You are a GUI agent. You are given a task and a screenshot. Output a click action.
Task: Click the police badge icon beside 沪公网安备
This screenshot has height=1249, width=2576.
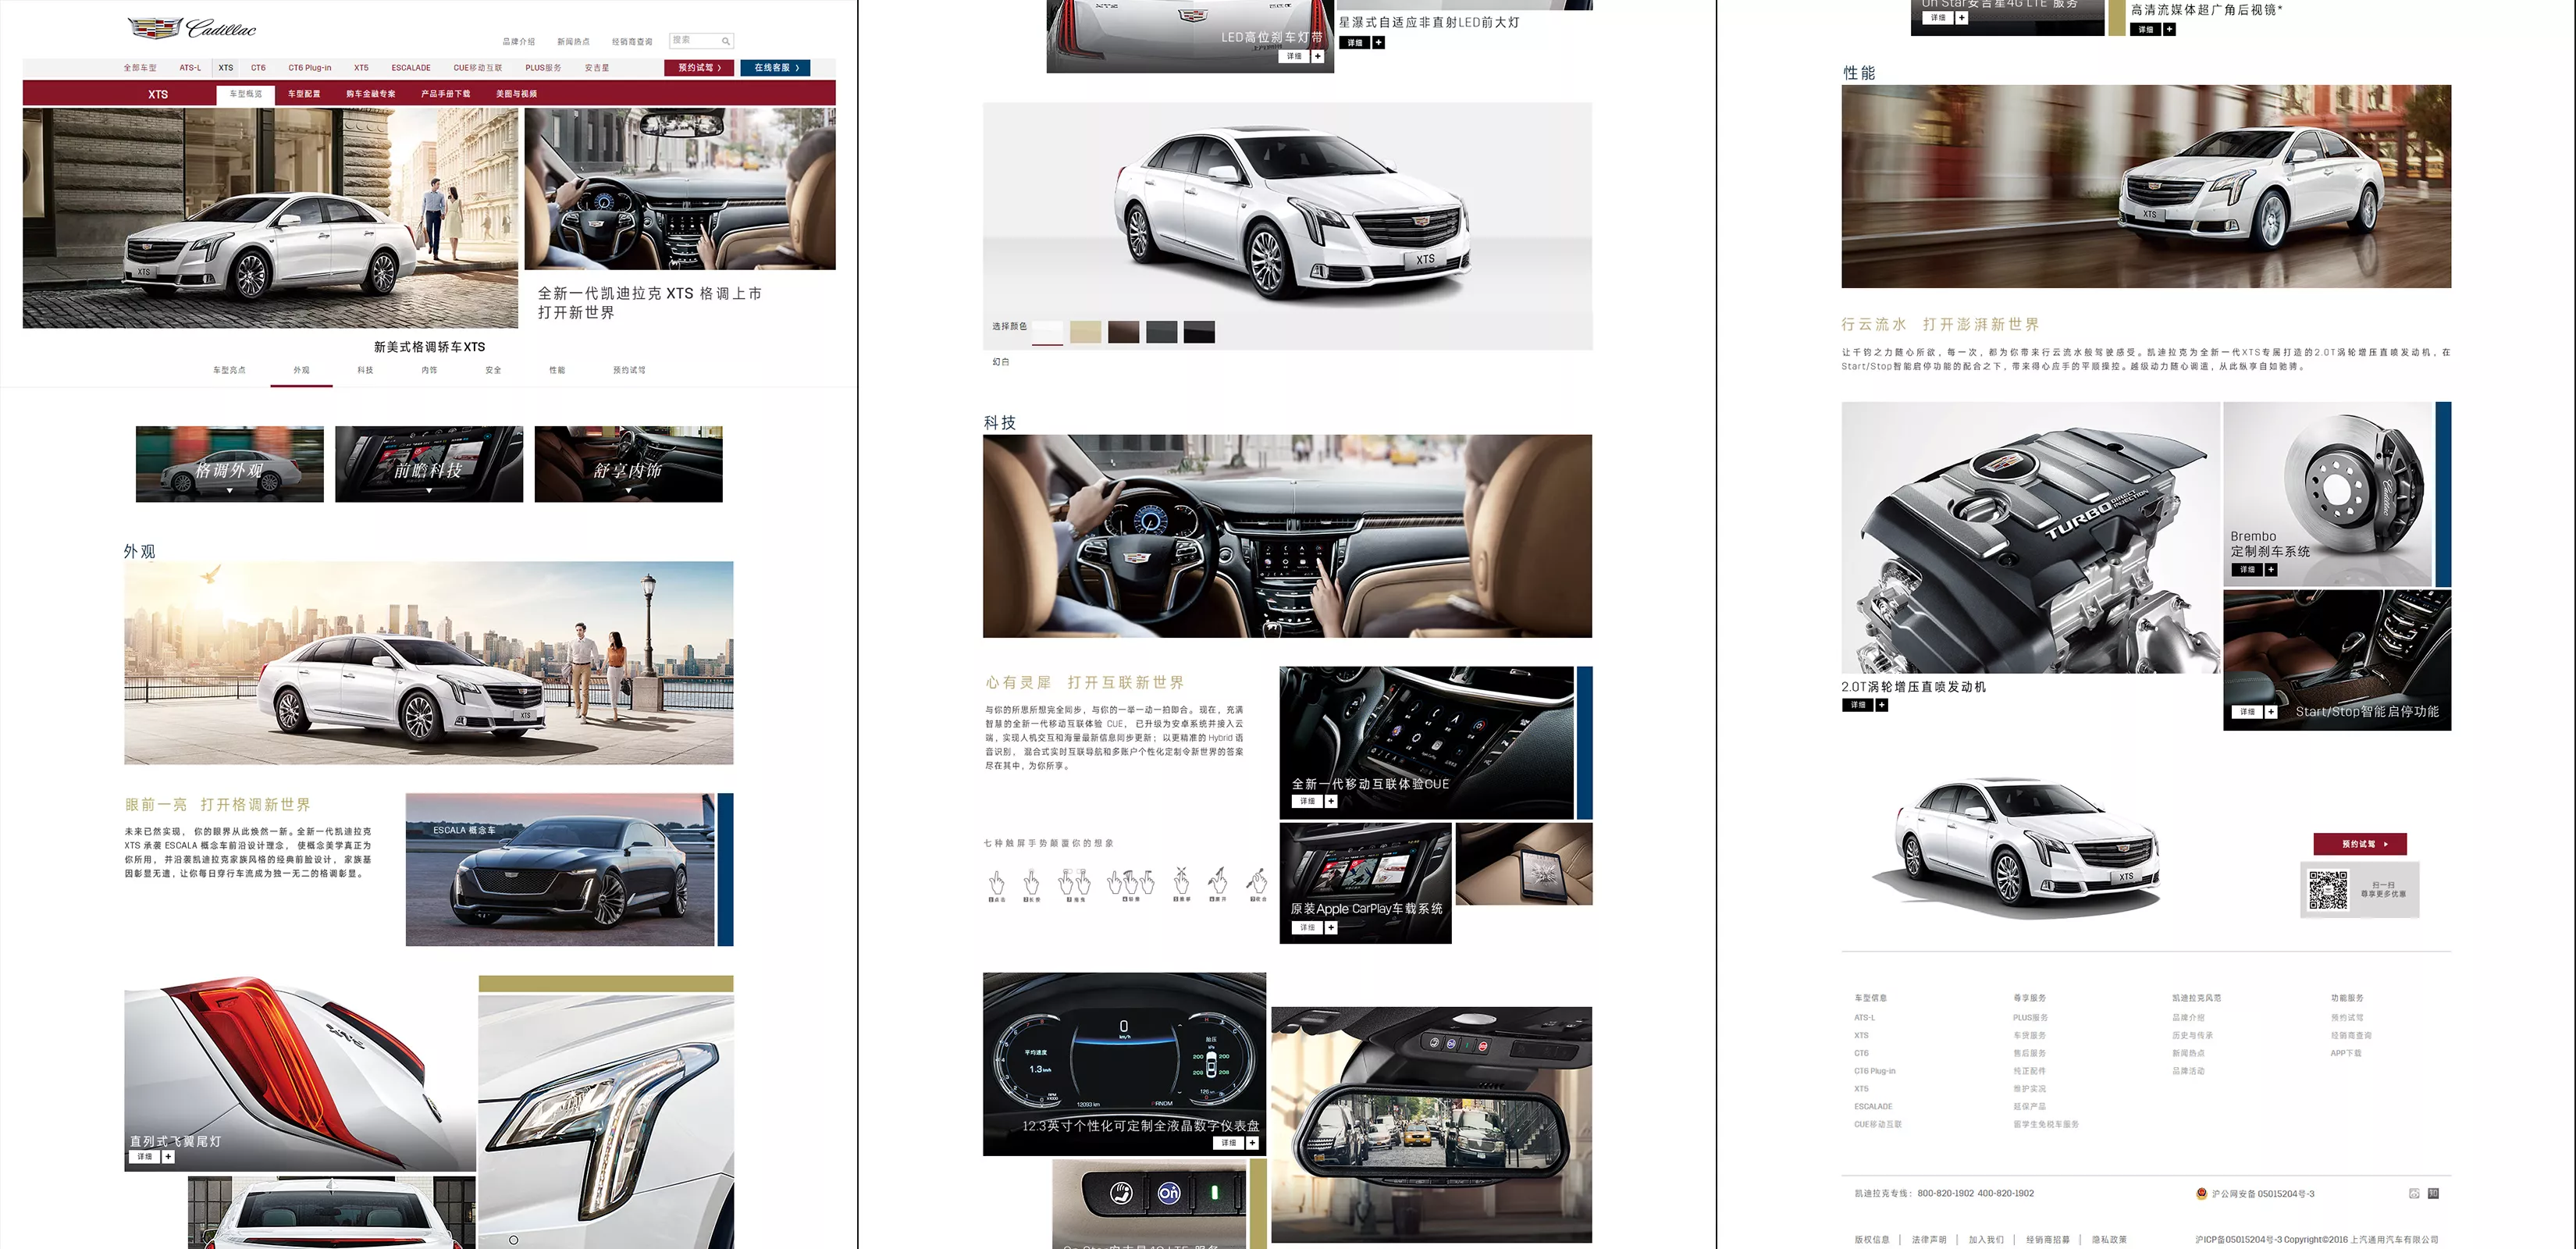tap(2201, 1193)
